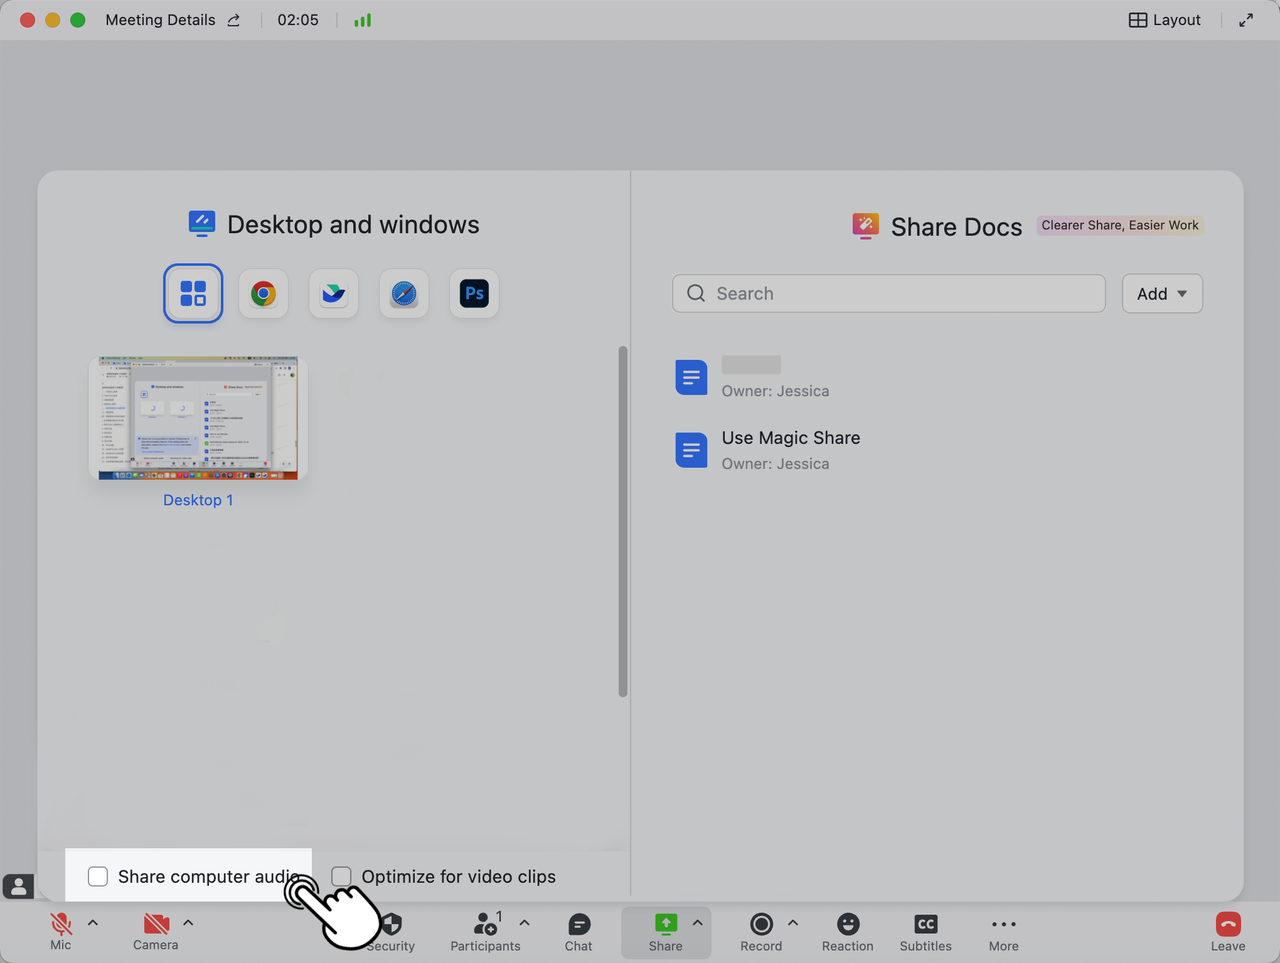1280x963 pixels.
Task: Start a meeting Record
Action: (760, 932)
